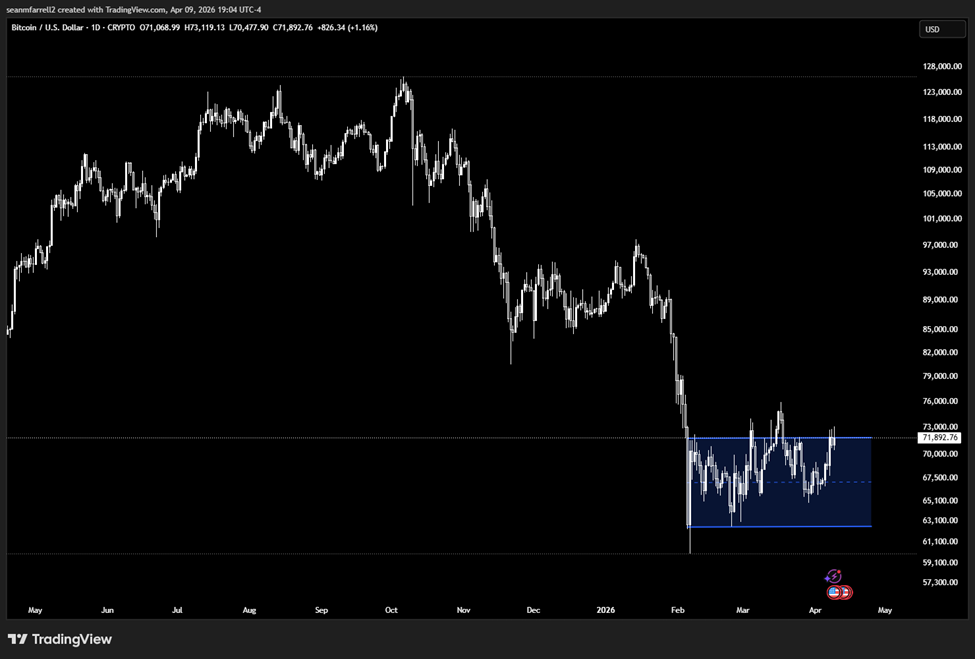
Task: Click the purple lightning event icon
Action: [833, 576]
